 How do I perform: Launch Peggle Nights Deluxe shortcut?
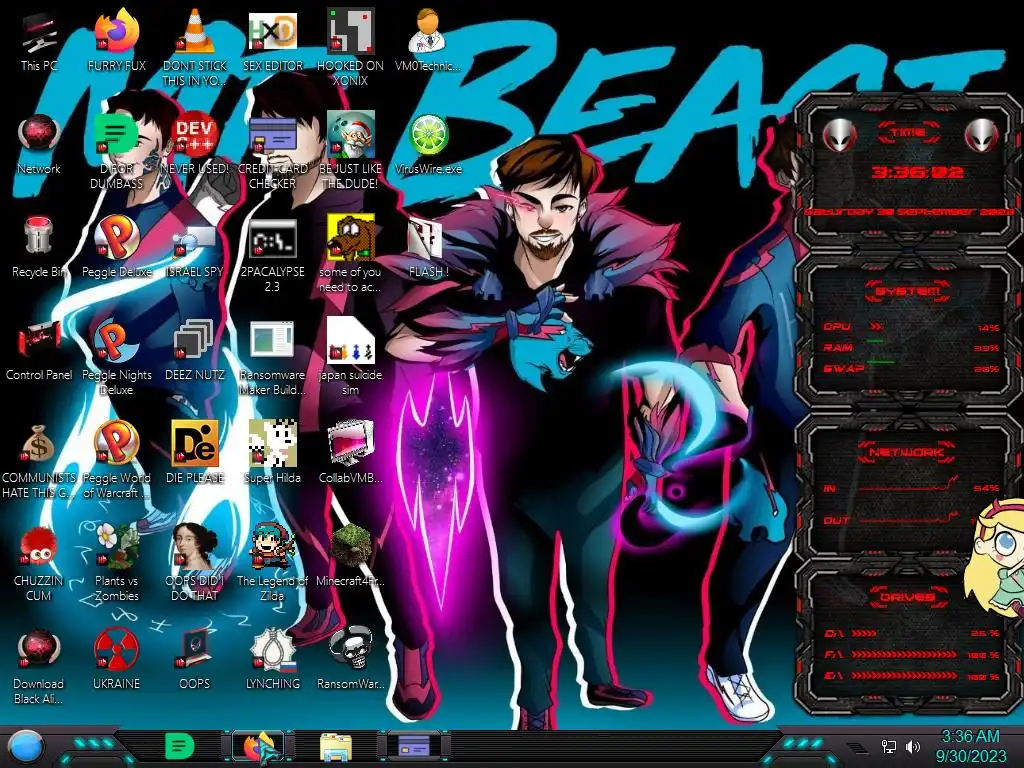117,357
